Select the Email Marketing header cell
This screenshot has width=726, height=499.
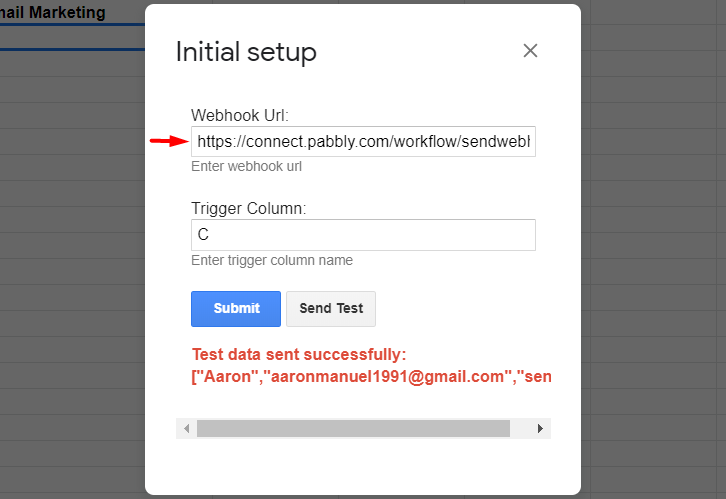[x=53, y=12]
